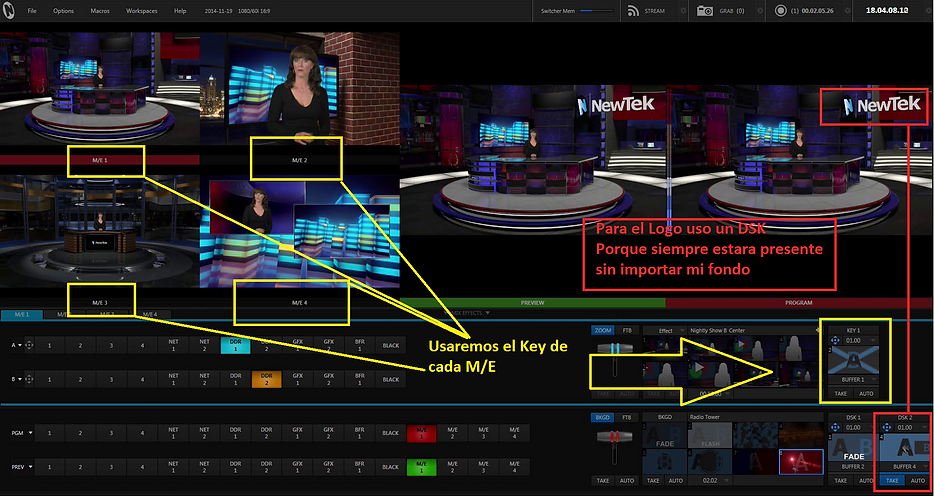Select BLACK on the PGM row

390,433
